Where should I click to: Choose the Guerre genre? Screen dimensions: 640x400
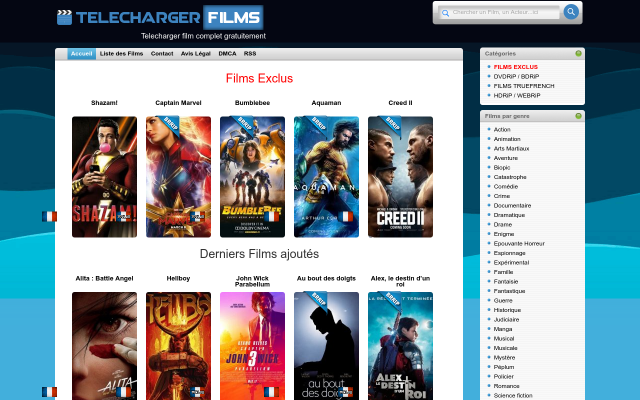(503, 300)
